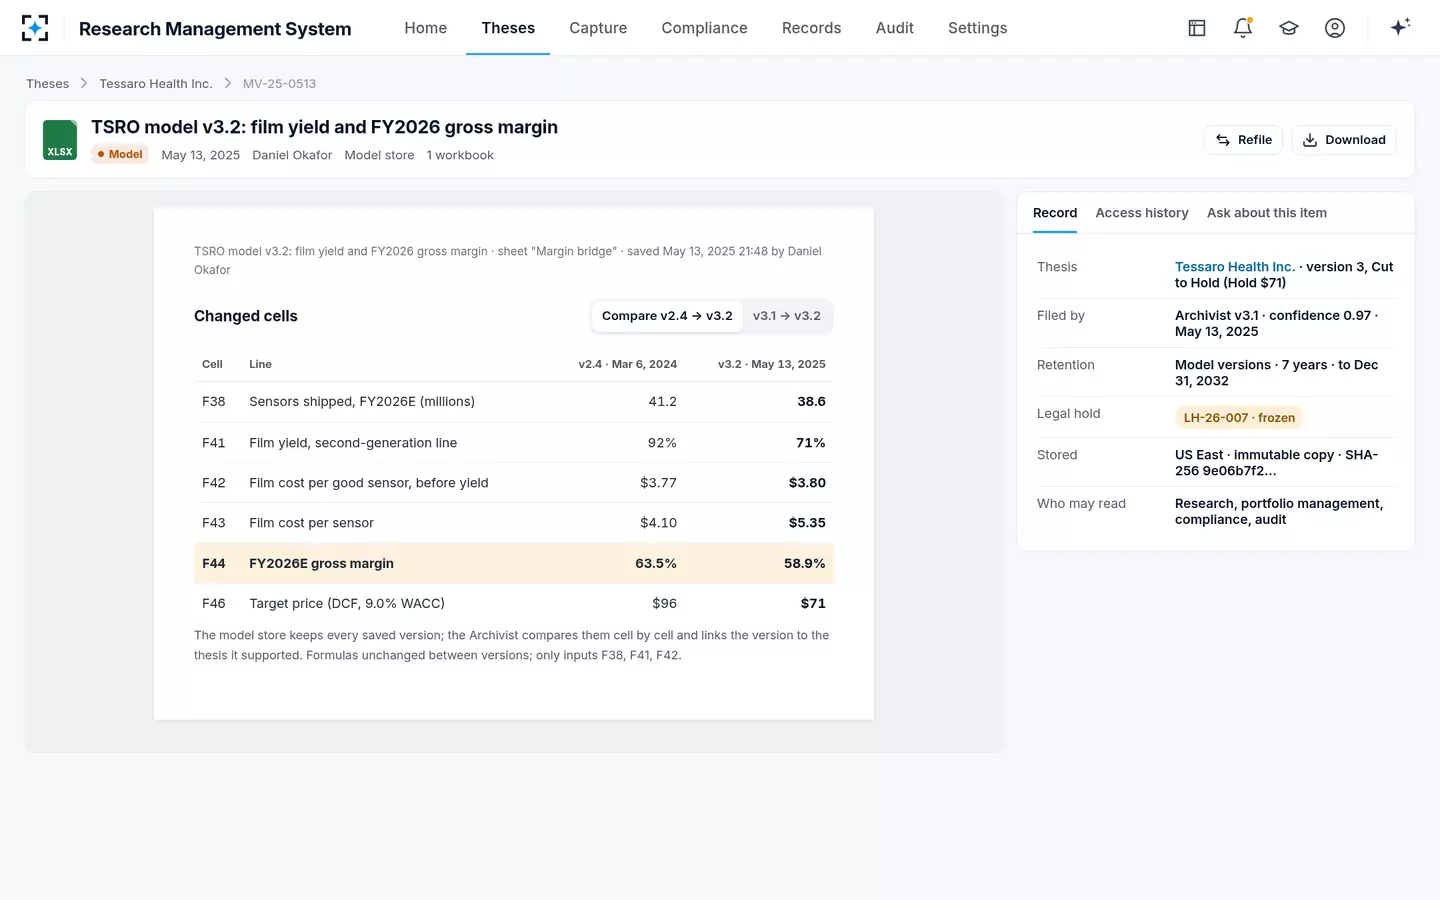Click the Research Management System logo icon

tap(35, 28)
